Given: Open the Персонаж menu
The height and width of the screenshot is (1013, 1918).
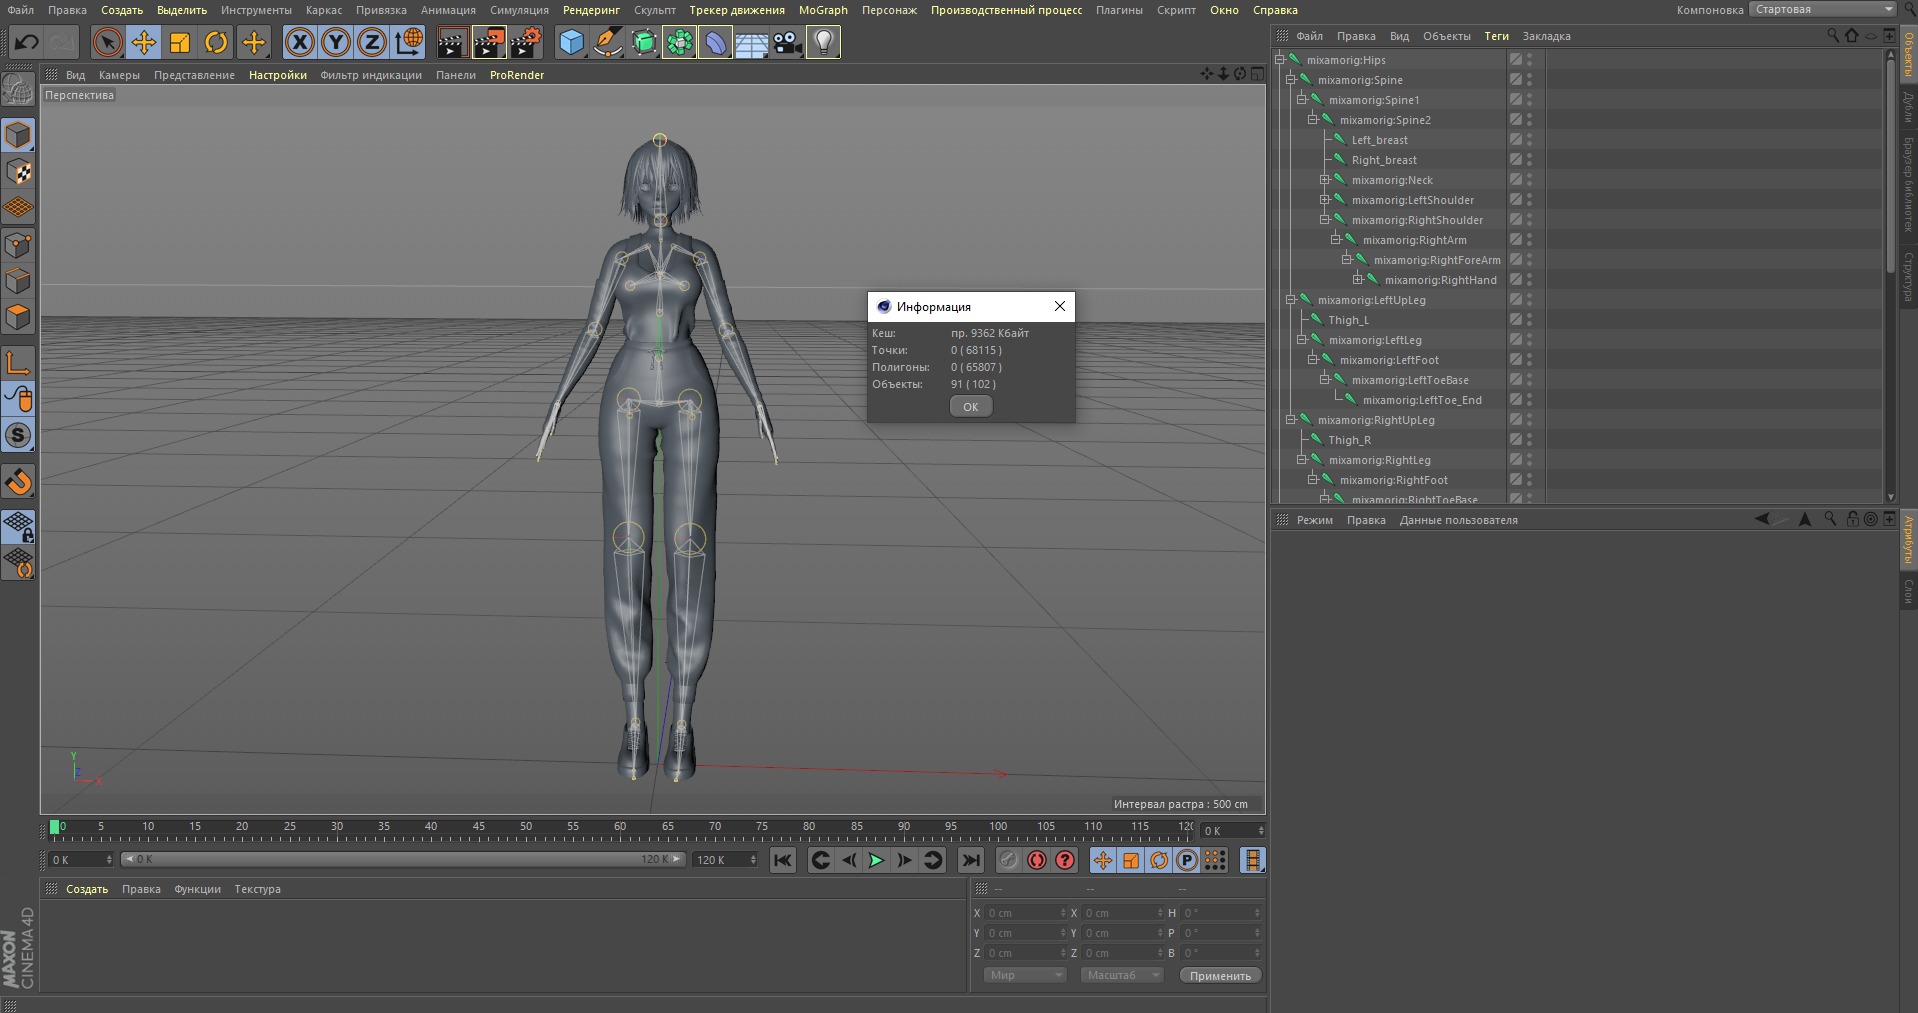Looking at the screenshot, I should [x=889, y=10].
